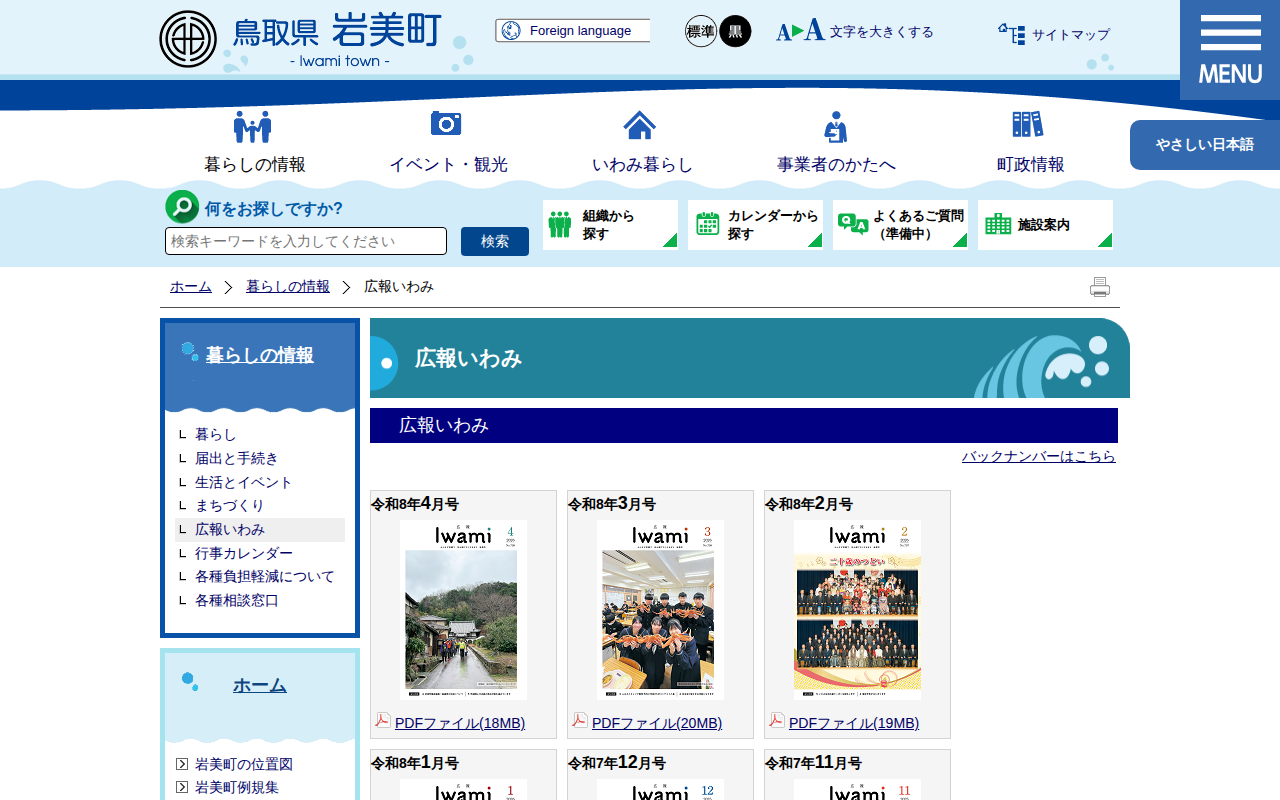Click the family icon above 暮らしの情報
Viewport: 1280px width, 800px height.
253,126
